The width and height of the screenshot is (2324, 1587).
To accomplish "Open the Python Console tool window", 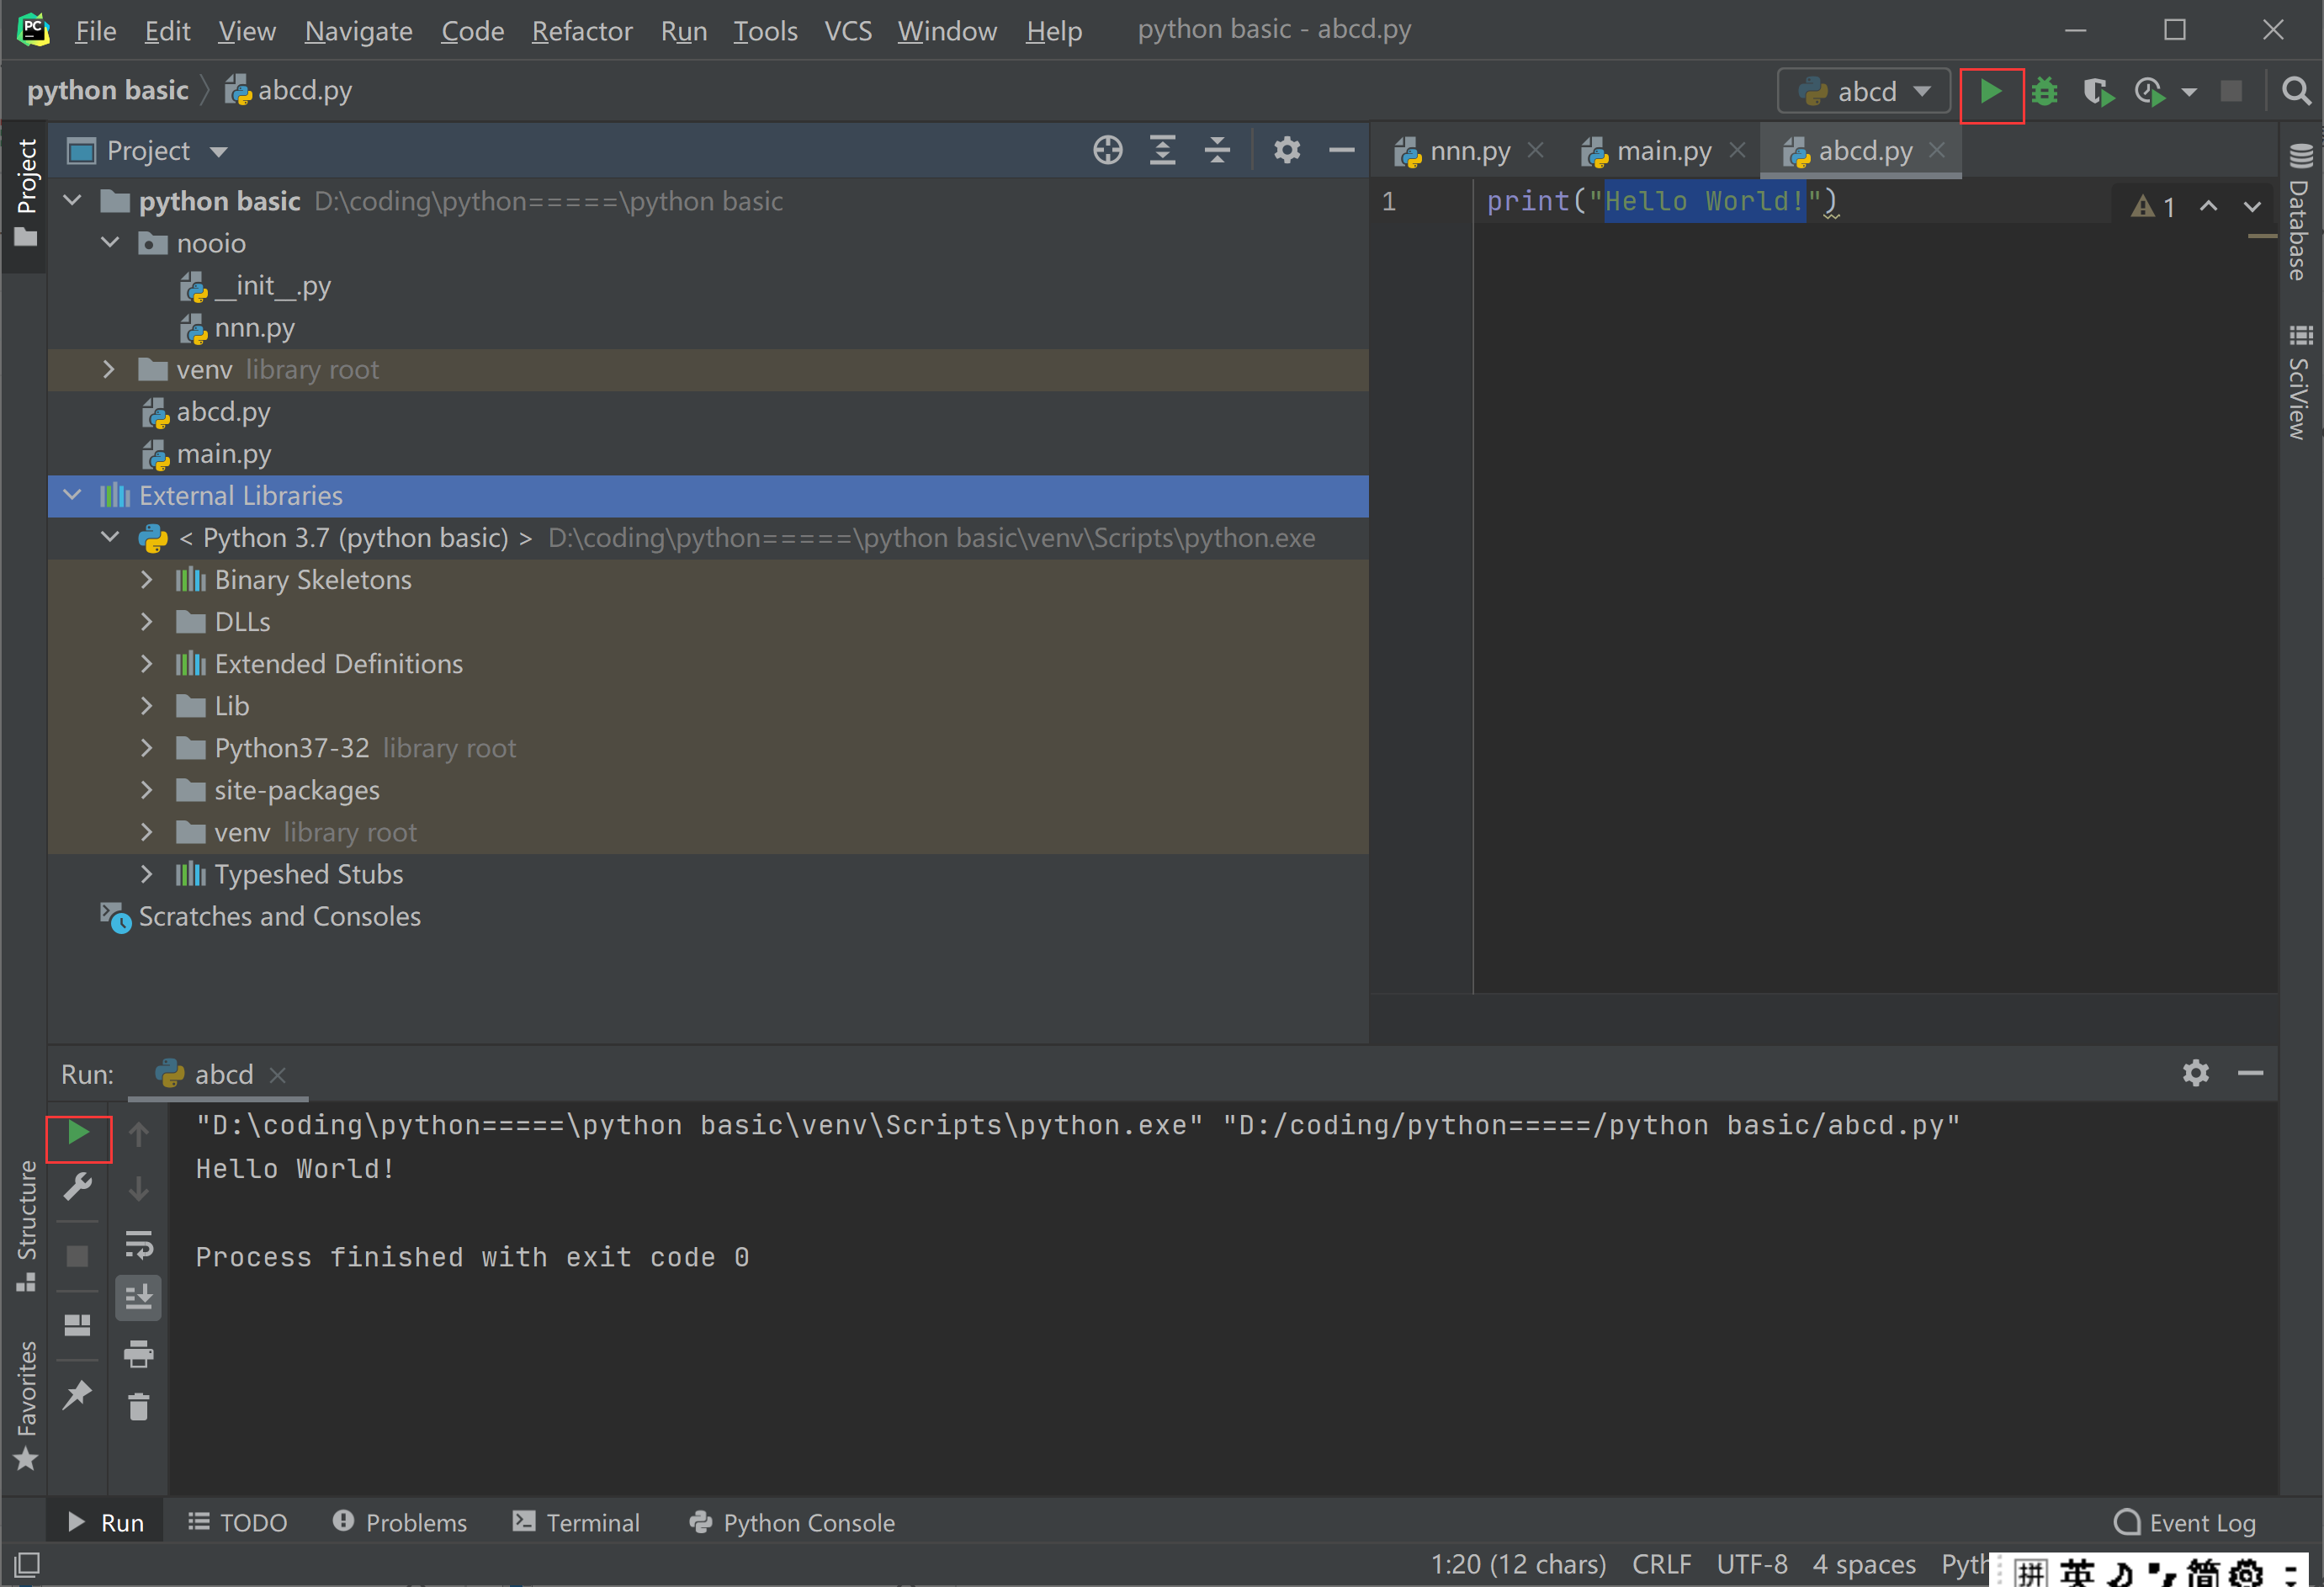I will click(792, 1522).
